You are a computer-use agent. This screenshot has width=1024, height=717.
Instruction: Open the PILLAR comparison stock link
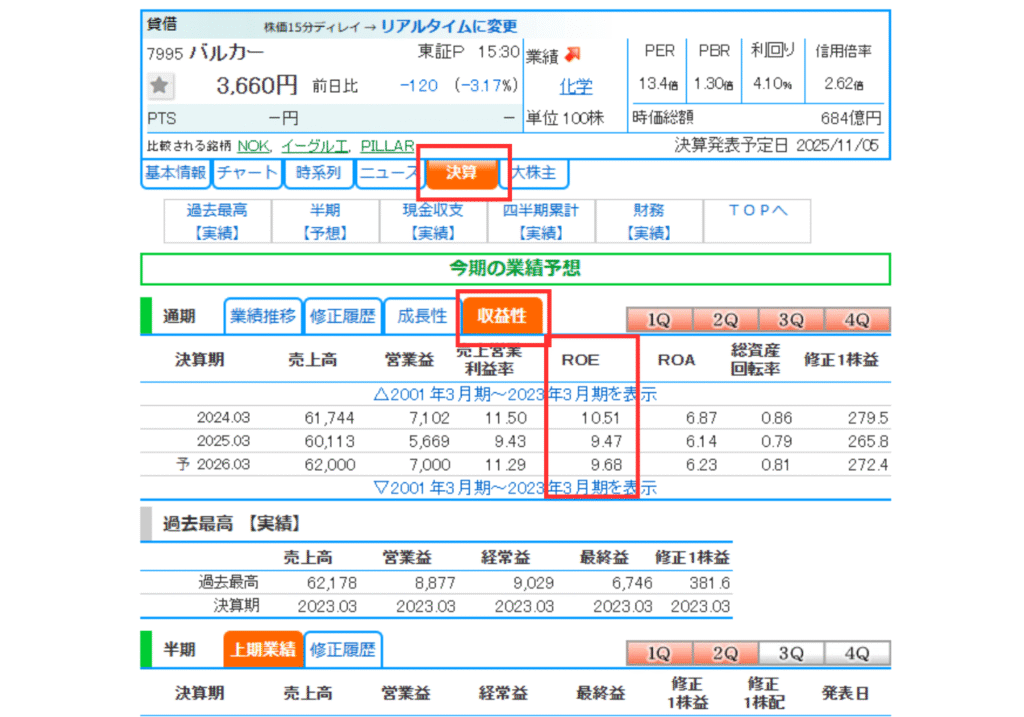(x=387, y=146)
